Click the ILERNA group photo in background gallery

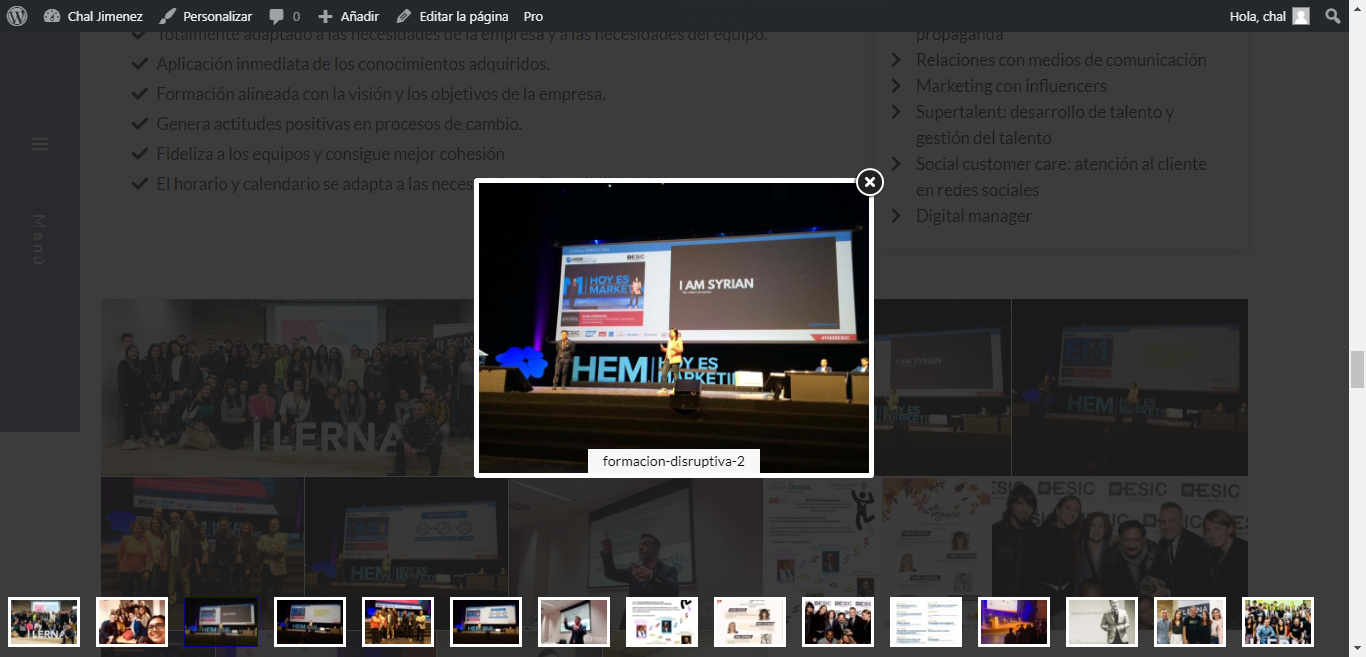click(x=288, y=387)
